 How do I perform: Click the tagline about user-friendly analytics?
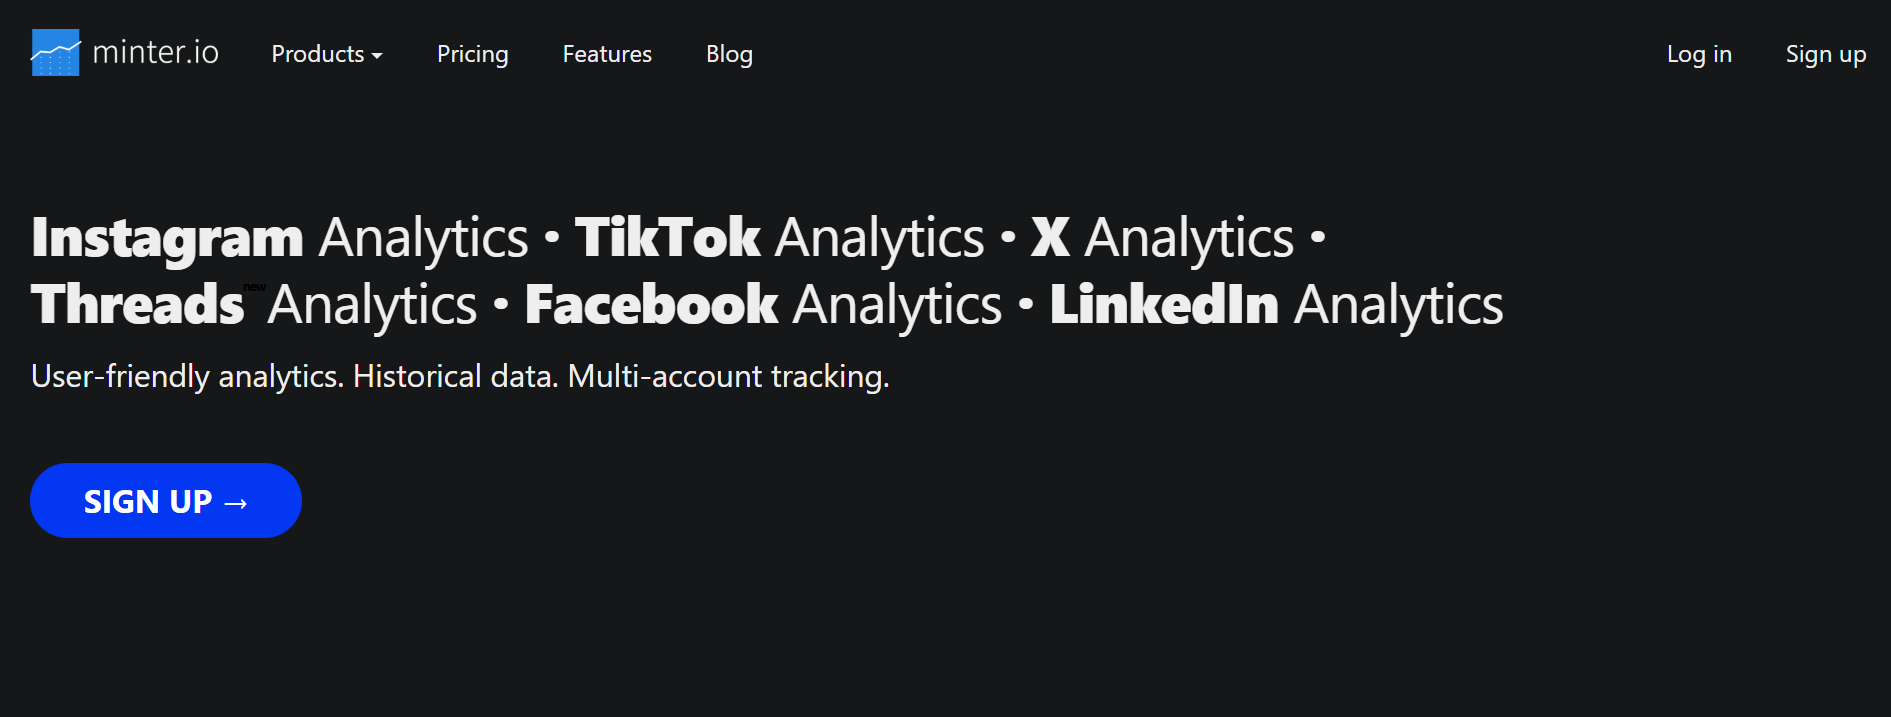[460, 377]
